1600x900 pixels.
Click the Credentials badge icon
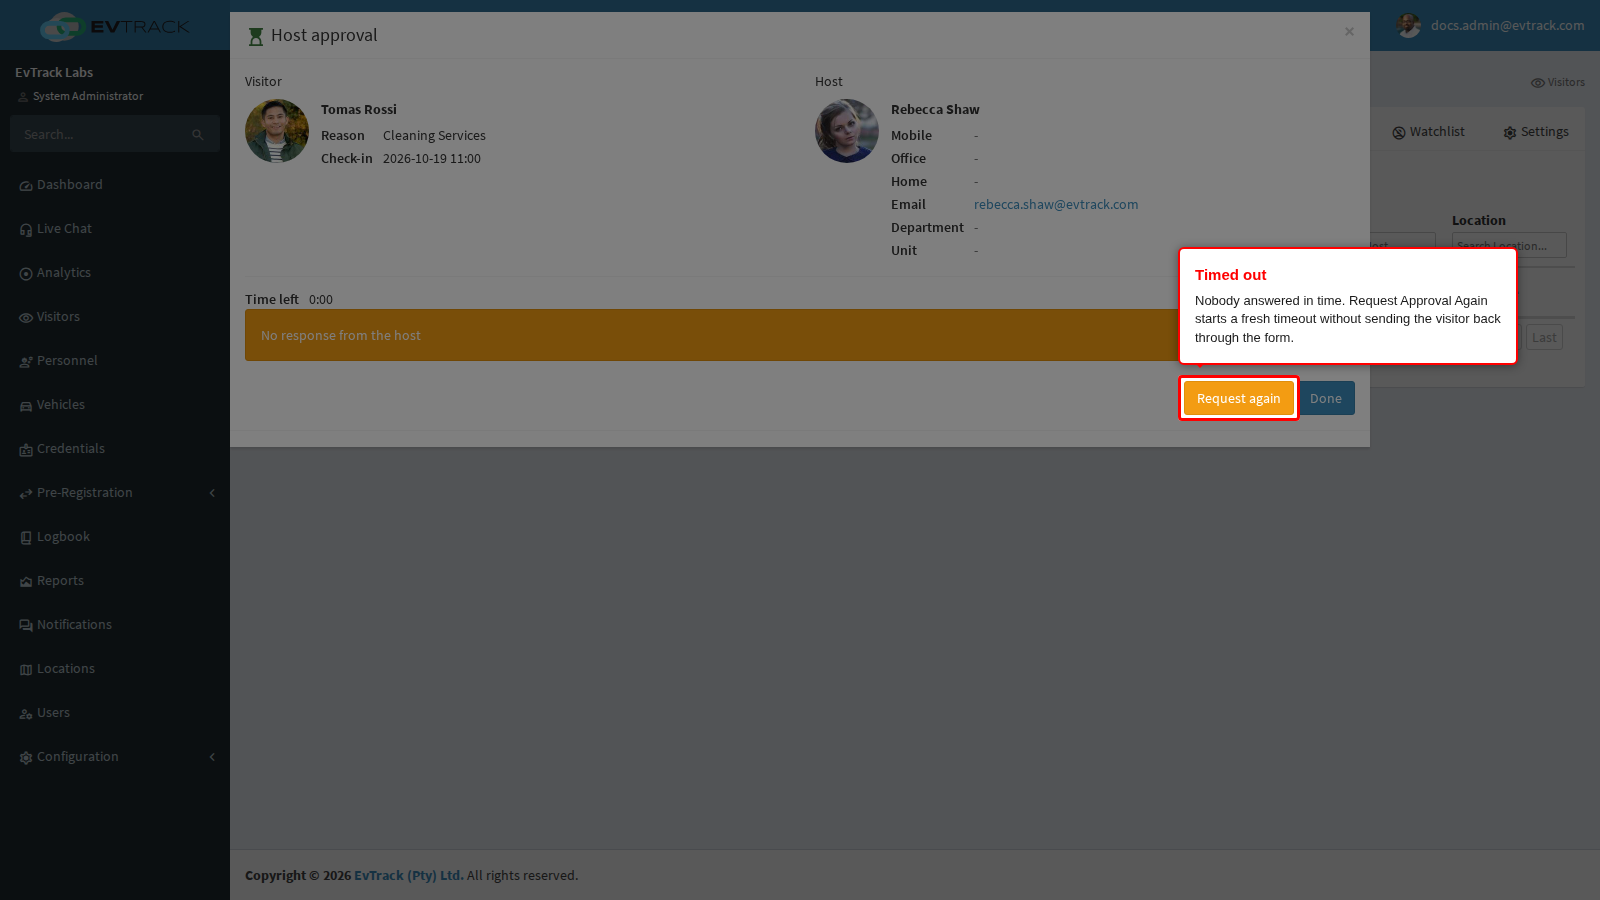(x=26, y=450)
